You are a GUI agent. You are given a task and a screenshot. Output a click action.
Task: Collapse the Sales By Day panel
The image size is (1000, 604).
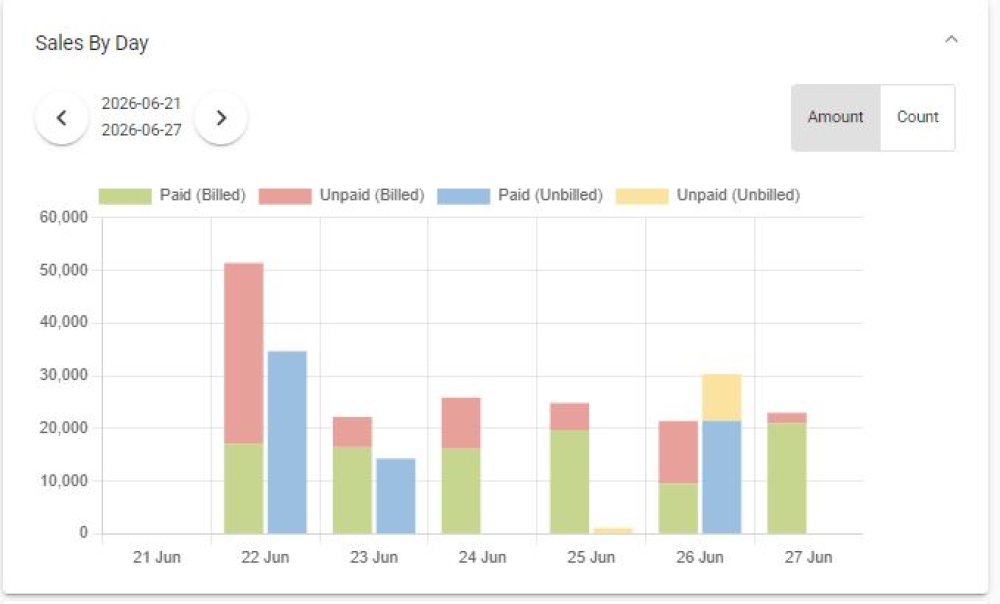[951, 40]
